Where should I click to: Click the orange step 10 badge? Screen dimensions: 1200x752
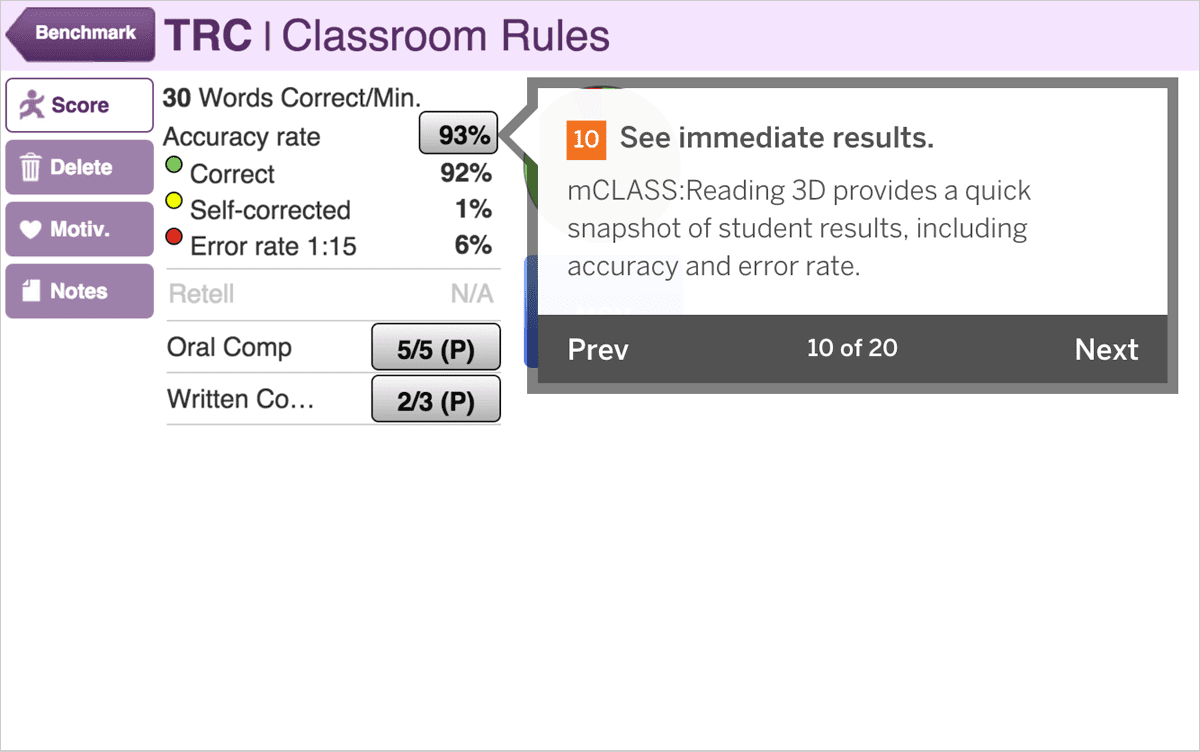[x=586, y=139]
